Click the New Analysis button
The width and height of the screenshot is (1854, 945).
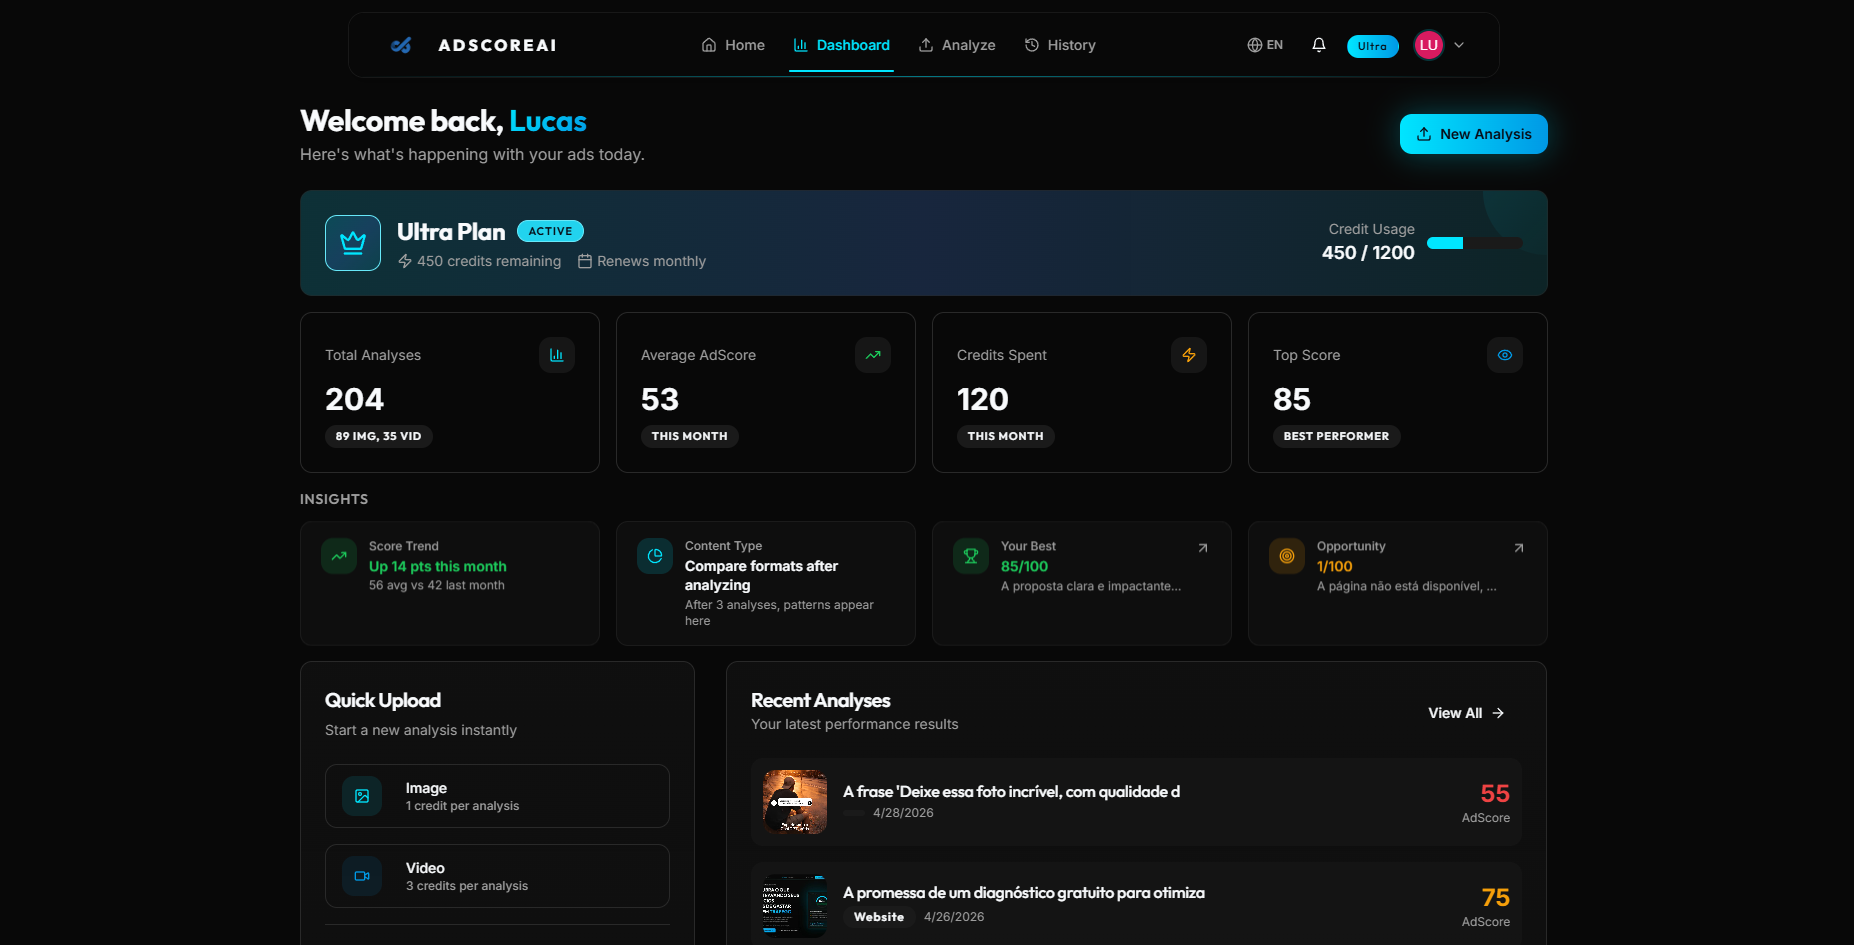click(1472, 133)
